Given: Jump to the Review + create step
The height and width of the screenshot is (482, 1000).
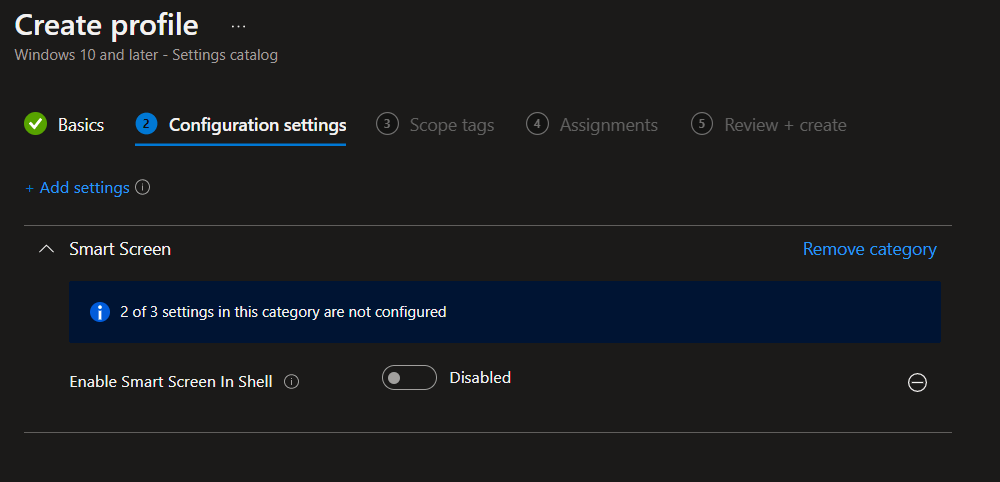Looking at the screenshot, I should tap(785, 125).
